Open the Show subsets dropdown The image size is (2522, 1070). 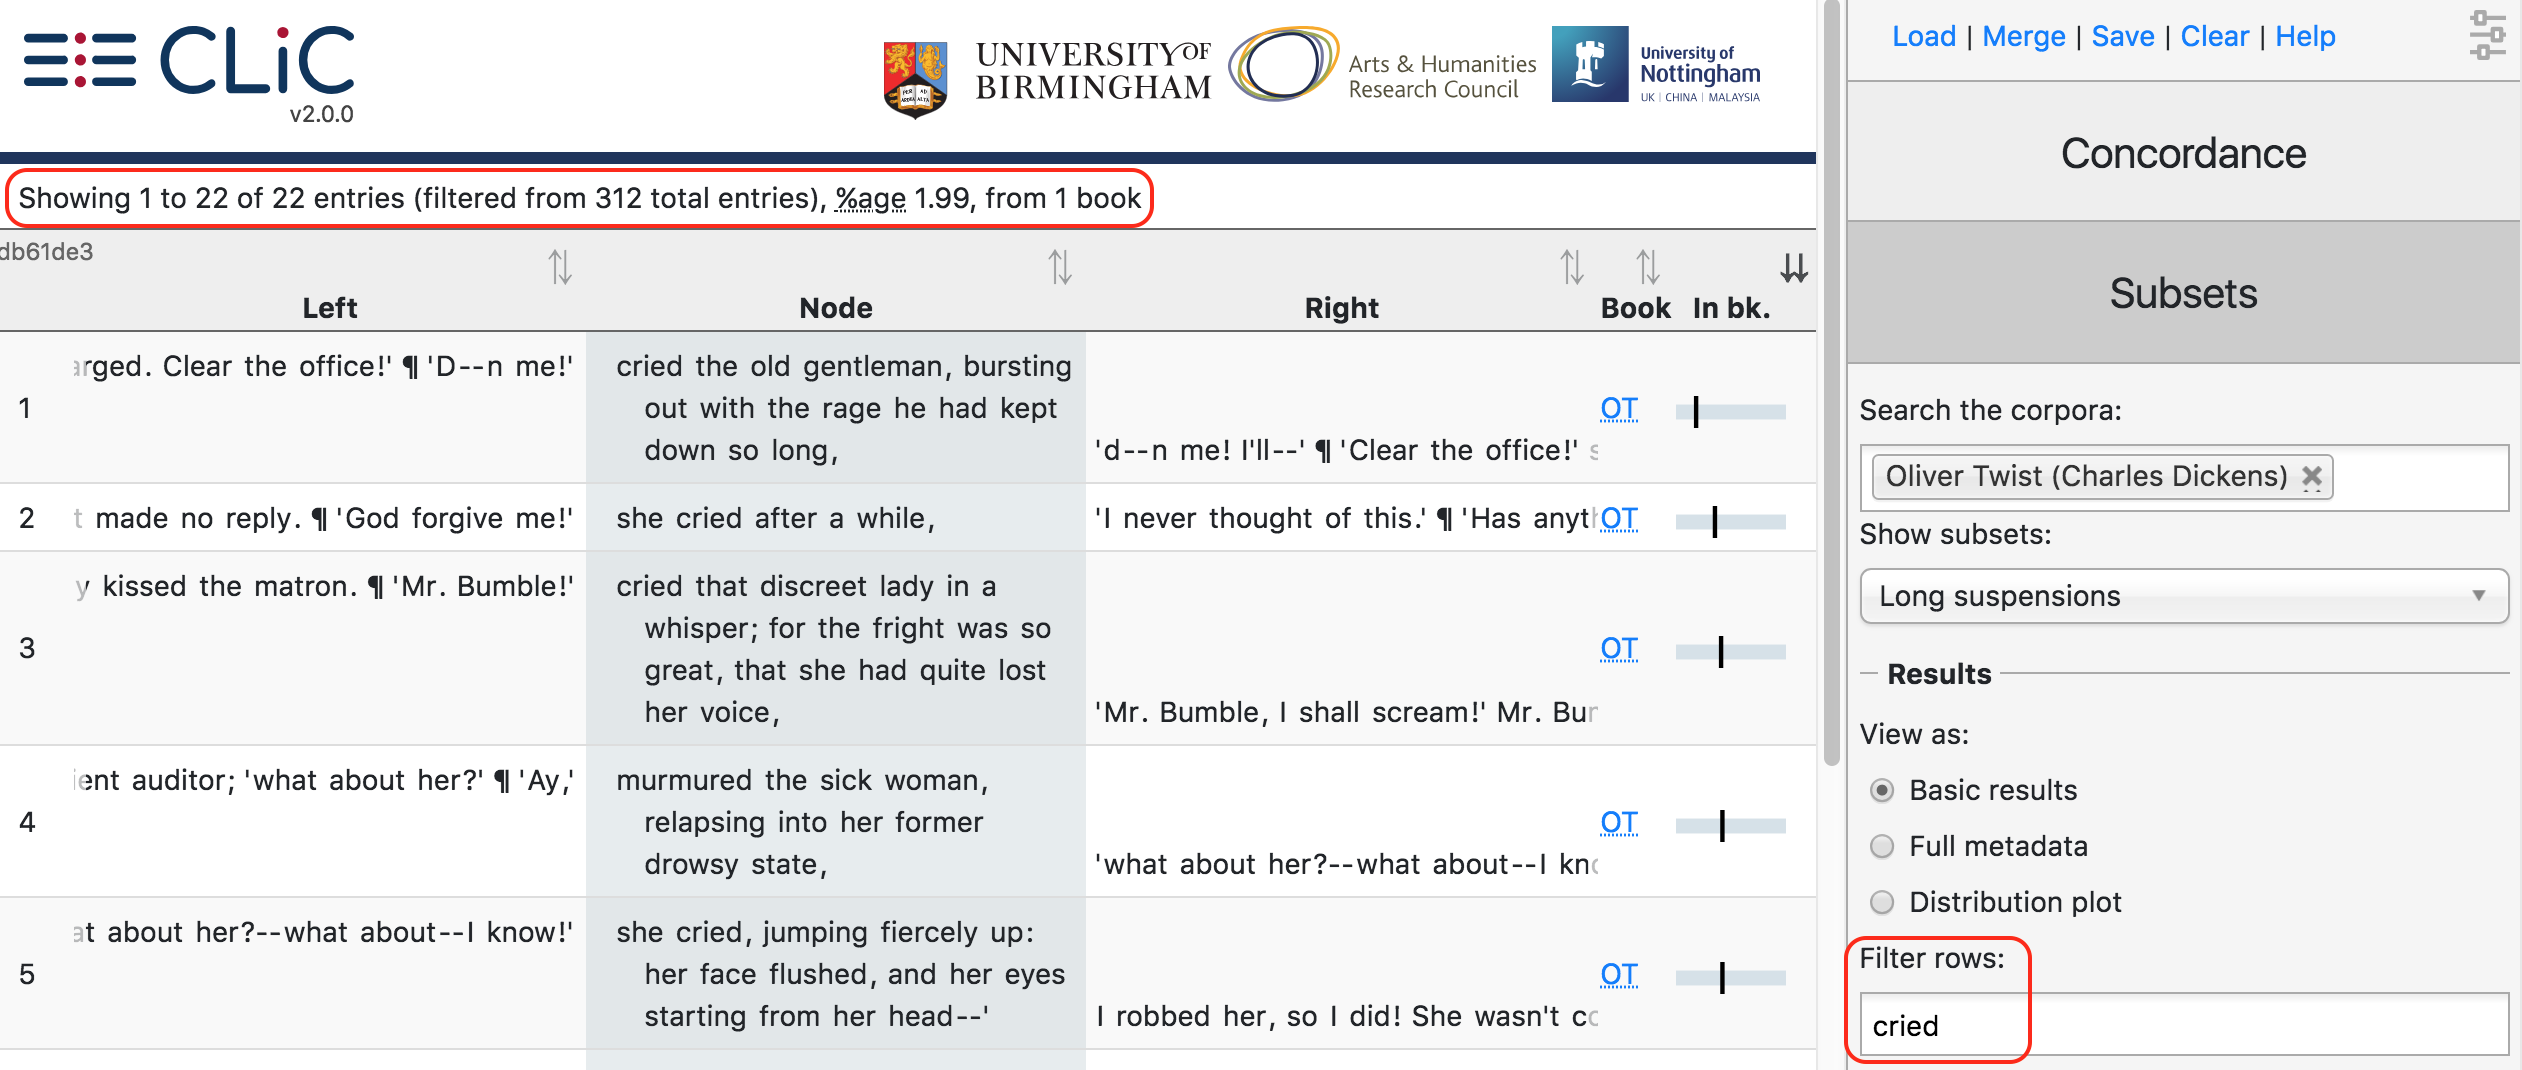pos(2184,596)
